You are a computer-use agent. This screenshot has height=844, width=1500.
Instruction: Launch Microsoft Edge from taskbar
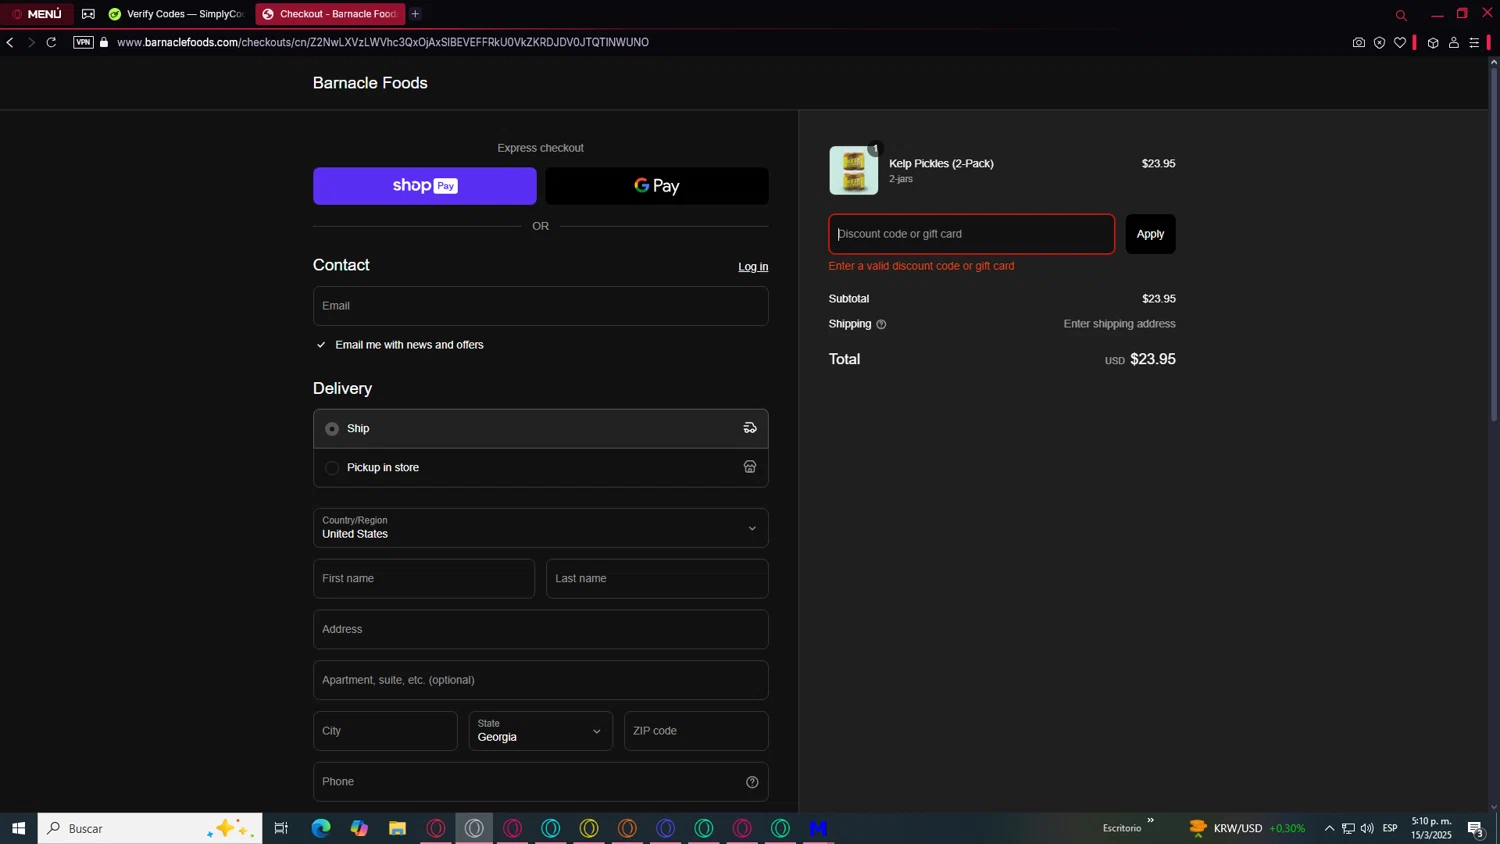point(321,828)
